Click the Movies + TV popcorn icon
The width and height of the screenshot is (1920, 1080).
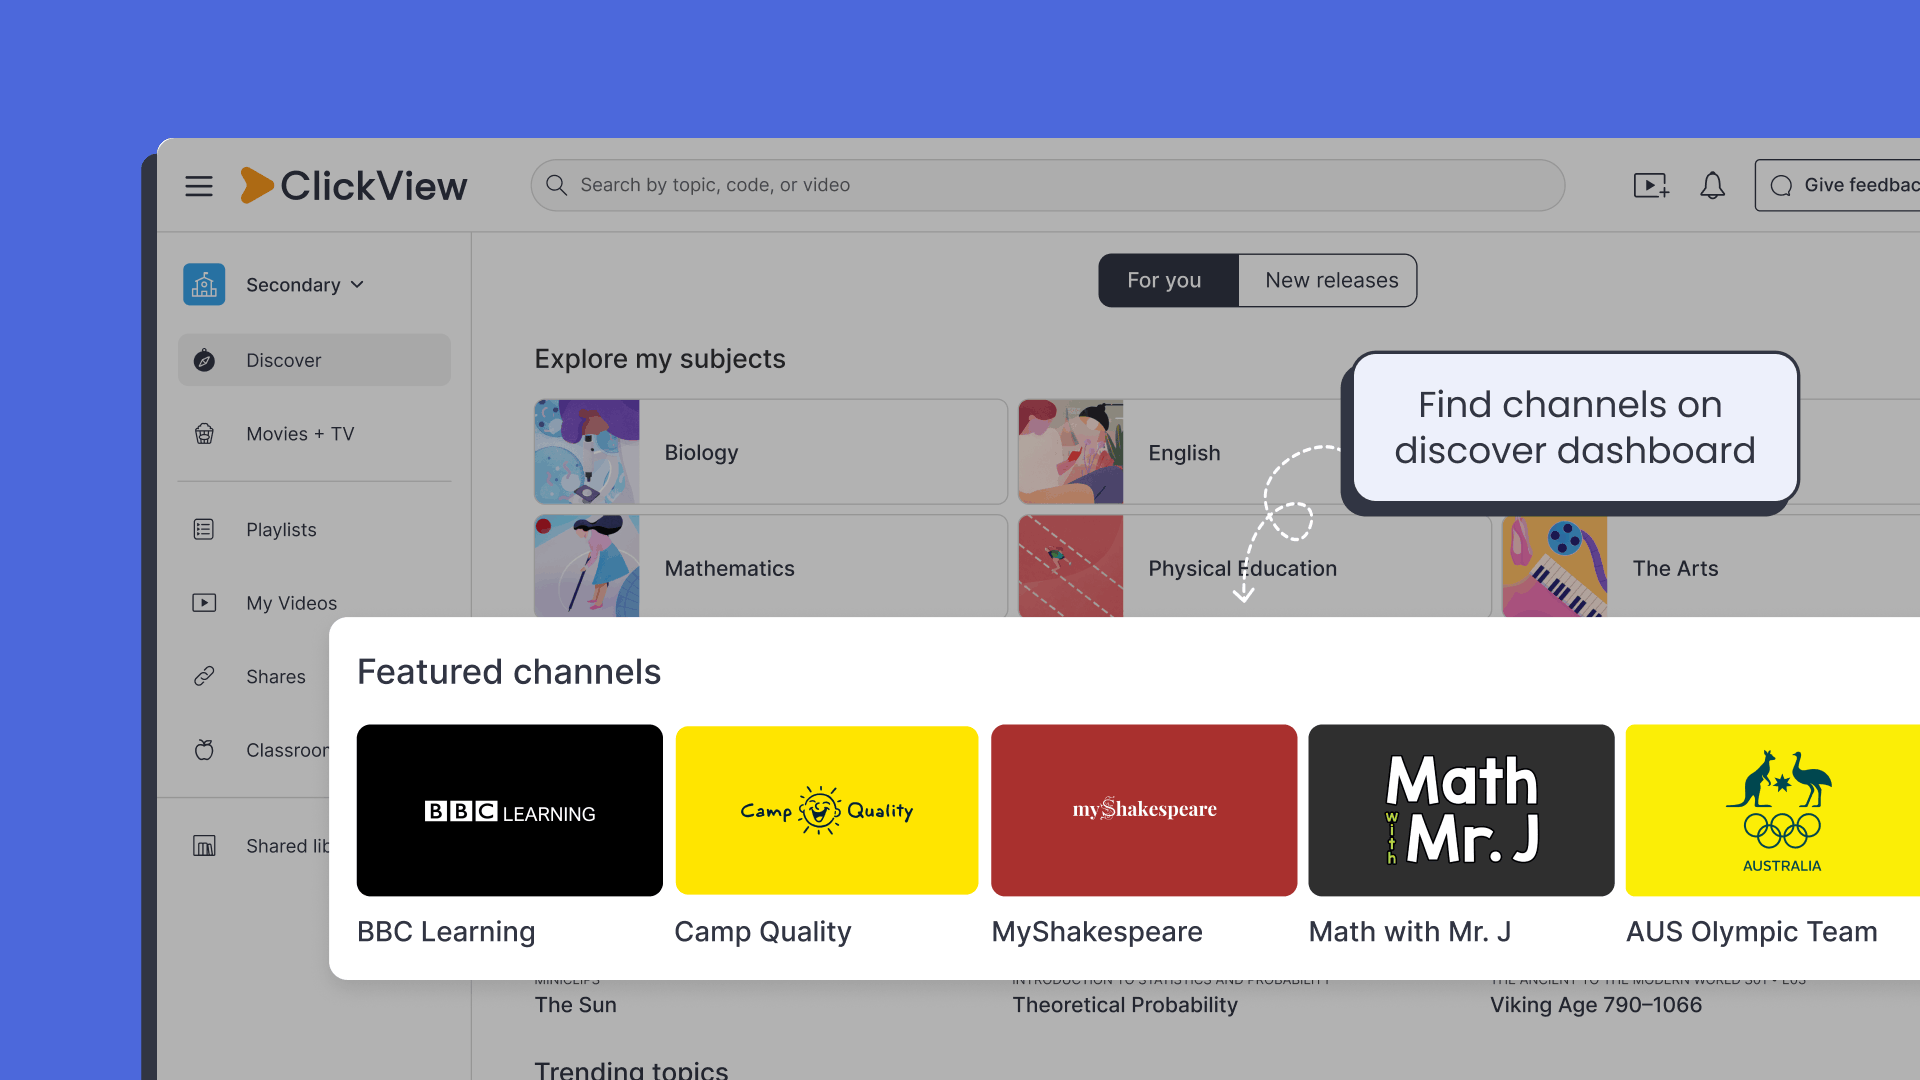click(204, 434)
